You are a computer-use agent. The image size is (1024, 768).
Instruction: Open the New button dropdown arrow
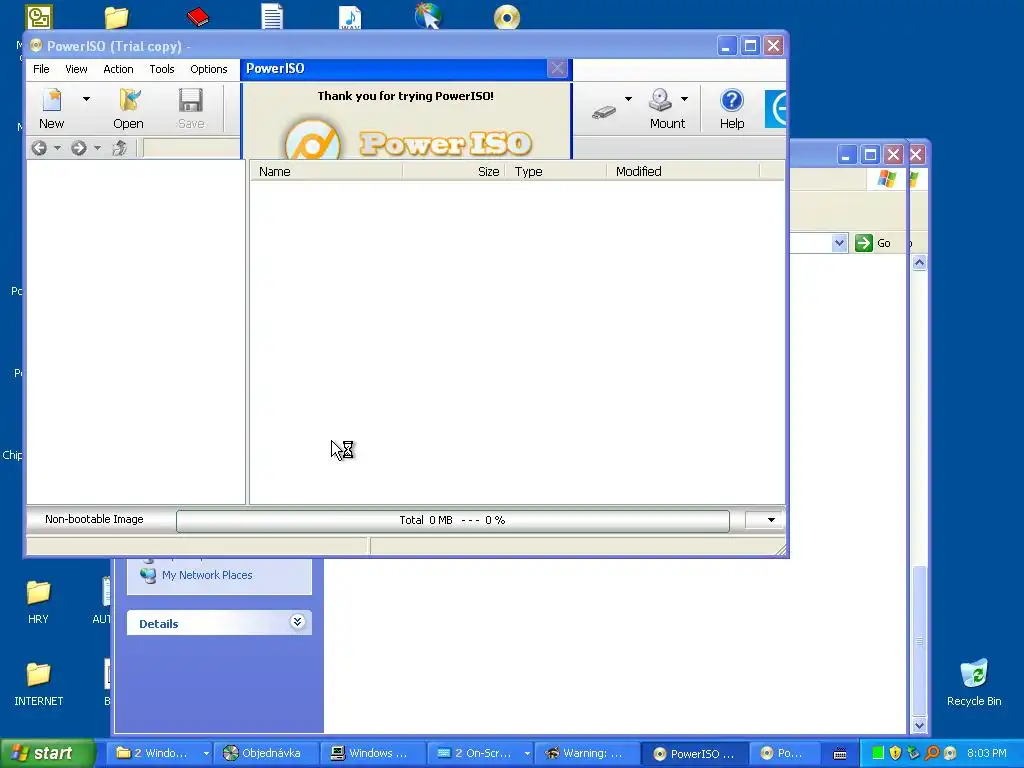tap(86, 99)
